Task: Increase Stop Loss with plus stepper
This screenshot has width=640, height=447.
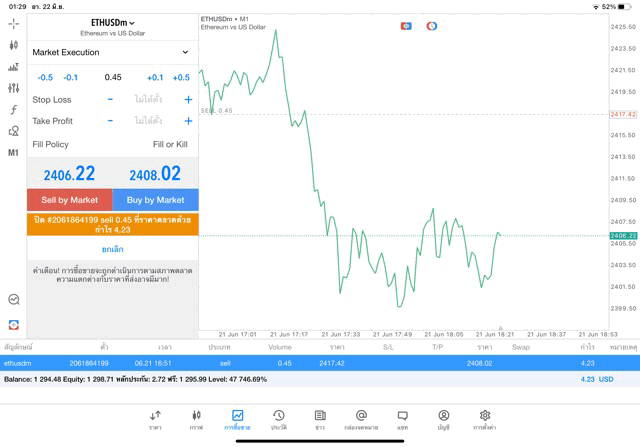Action: pyautogui.click(x=188, y=100)
